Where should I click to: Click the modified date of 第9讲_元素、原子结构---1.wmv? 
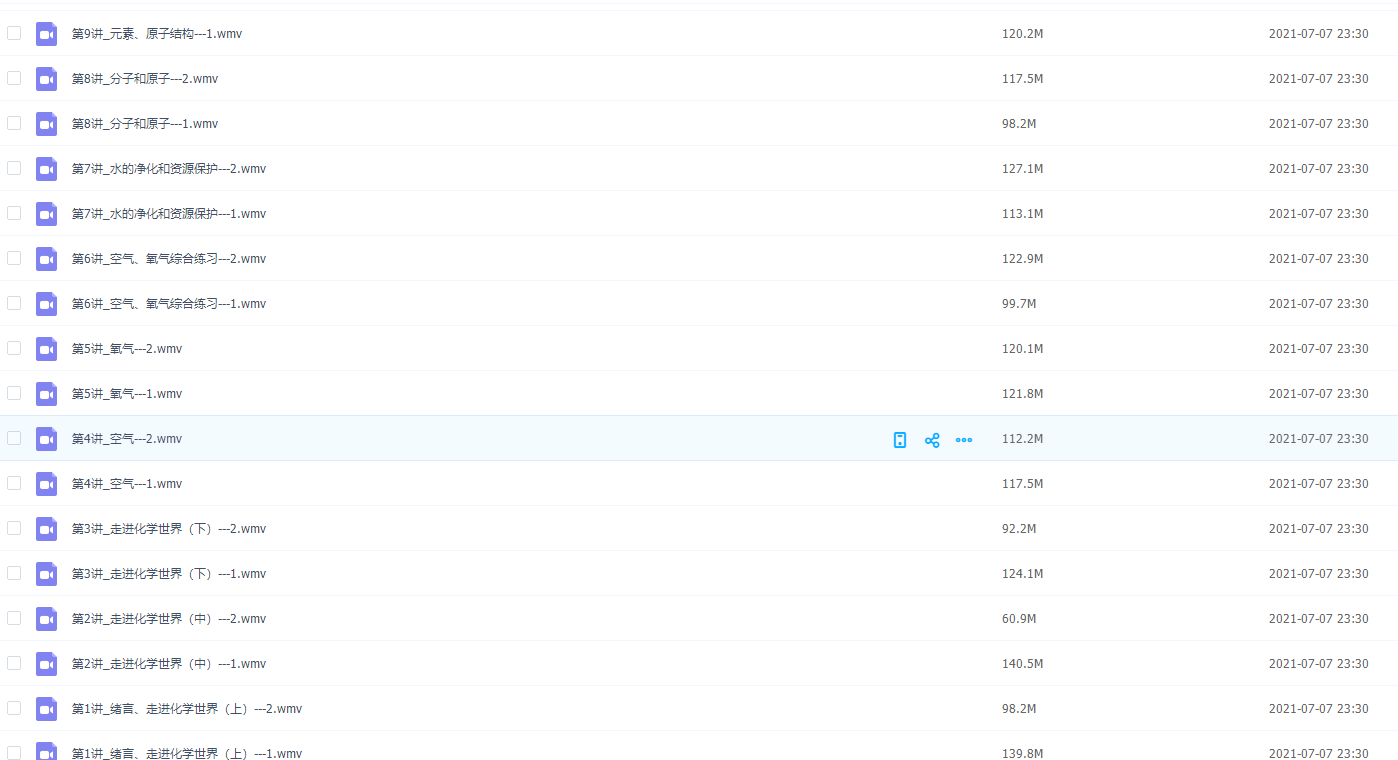coord(1318,34)
